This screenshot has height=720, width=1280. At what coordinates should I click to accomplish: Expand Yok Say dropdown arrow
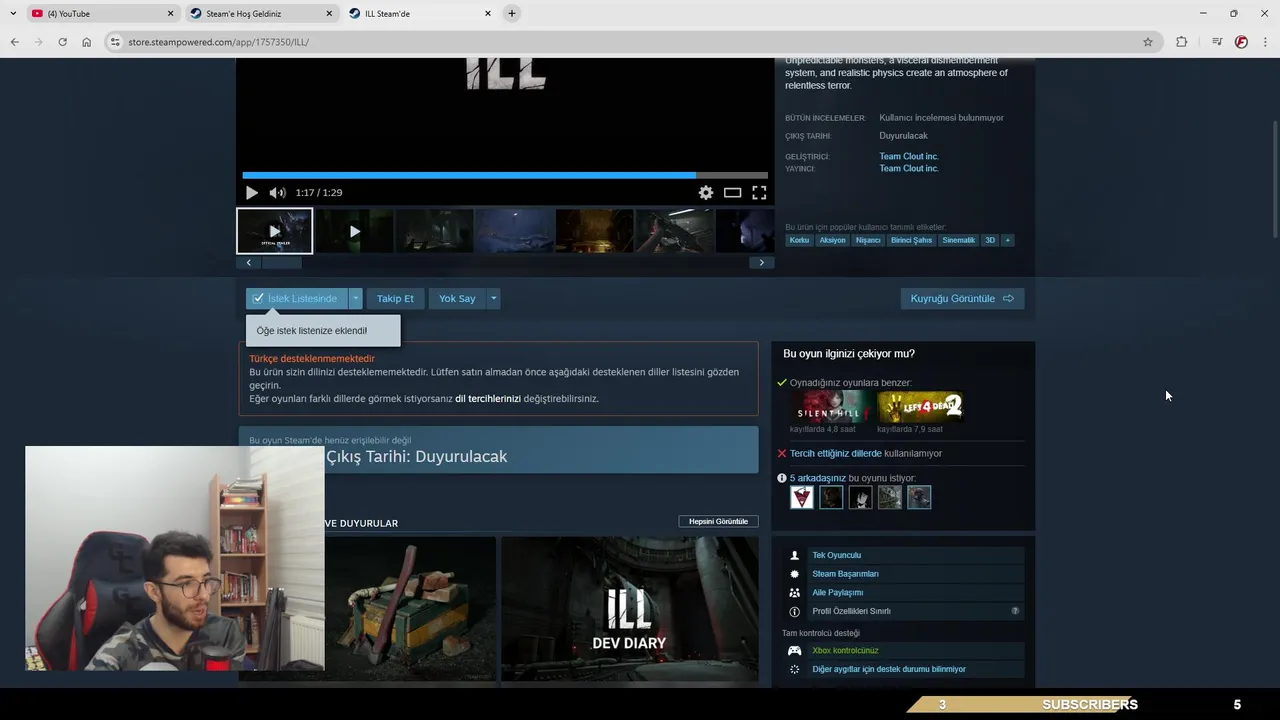tap(493, 298)
